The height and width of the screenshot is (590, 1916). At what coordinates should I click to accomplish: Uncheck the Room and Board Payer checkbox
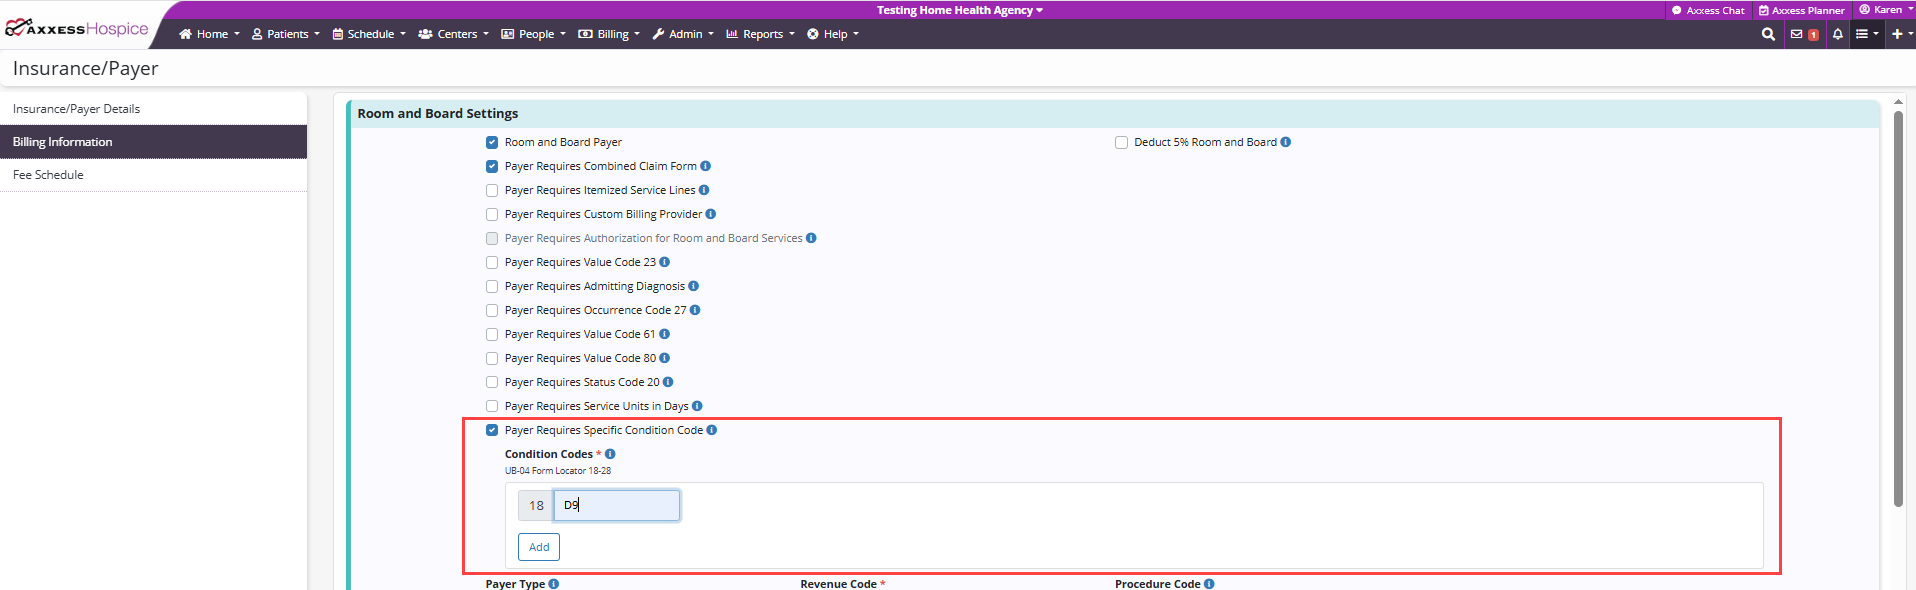pos(492,142)
